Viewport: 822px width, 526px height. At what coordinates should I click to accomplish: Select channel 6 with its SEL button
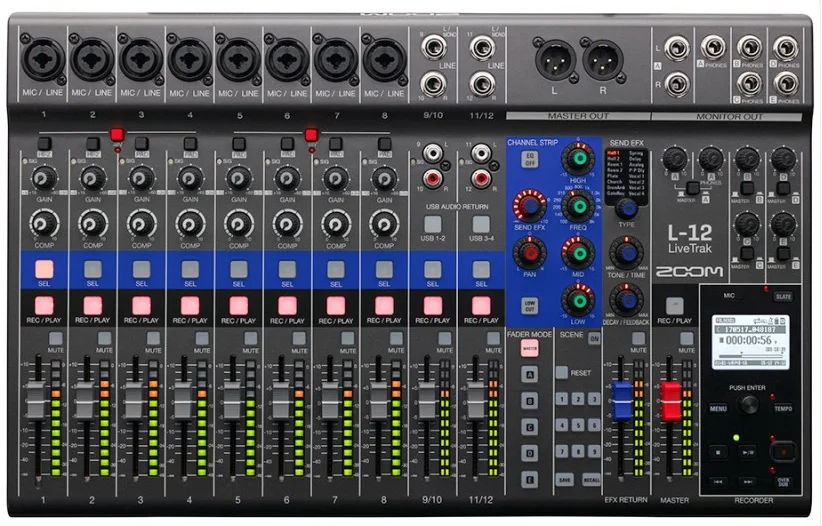(287, 269)
